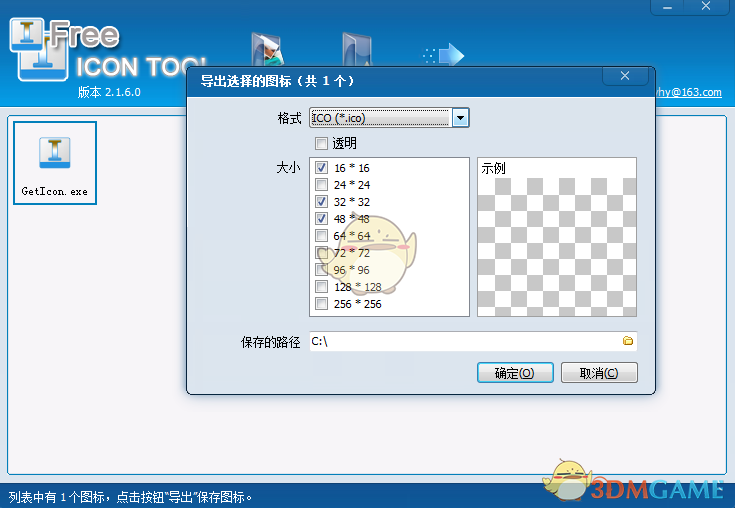Open the format dropdown arrow
This screenshot has height=508, width=735.
[x=461, y=118]
